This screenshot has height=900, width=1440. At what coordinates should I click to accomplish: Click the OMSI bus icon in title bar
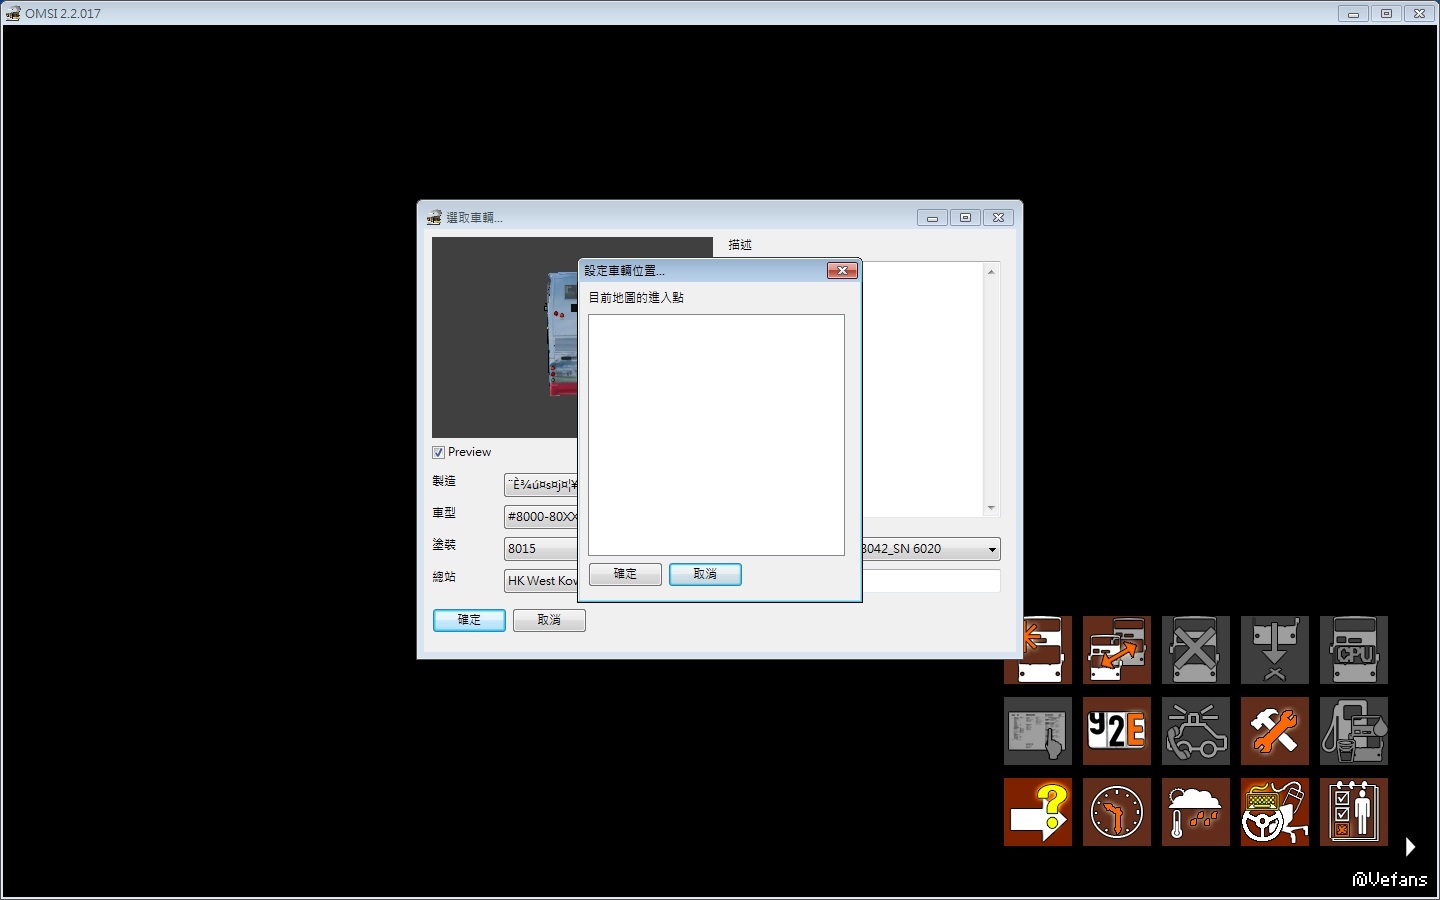(x=13, y=14)
